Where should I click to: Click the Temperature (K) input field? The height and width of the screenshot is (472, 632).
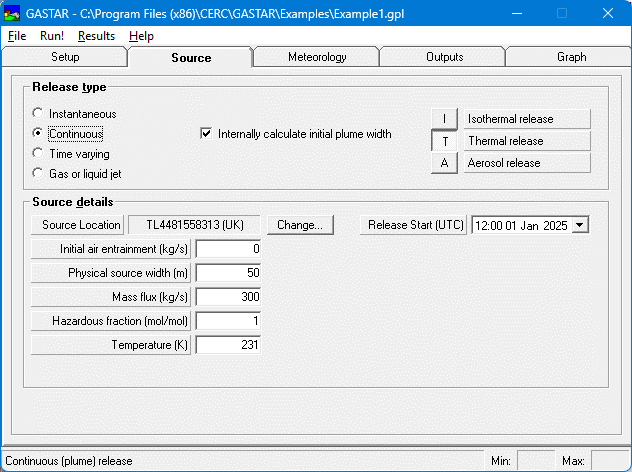click(x=229, y=345)
